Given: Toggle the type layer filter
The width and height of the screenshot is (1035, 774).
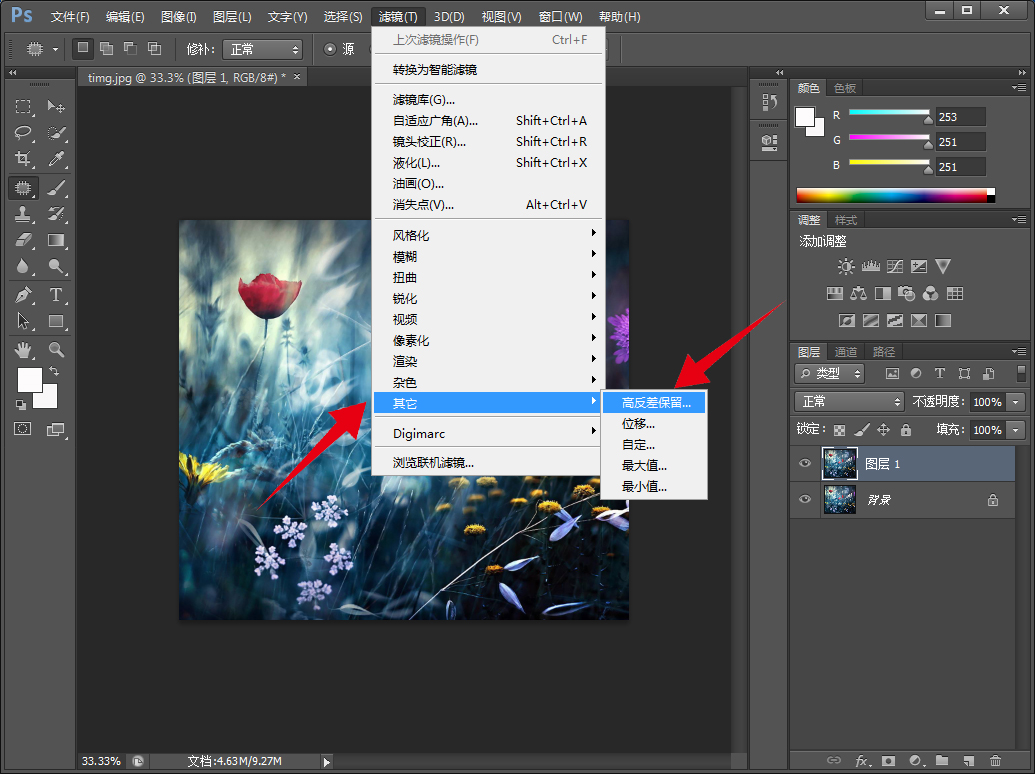Looking at the screenshot, I should (940, 374).
